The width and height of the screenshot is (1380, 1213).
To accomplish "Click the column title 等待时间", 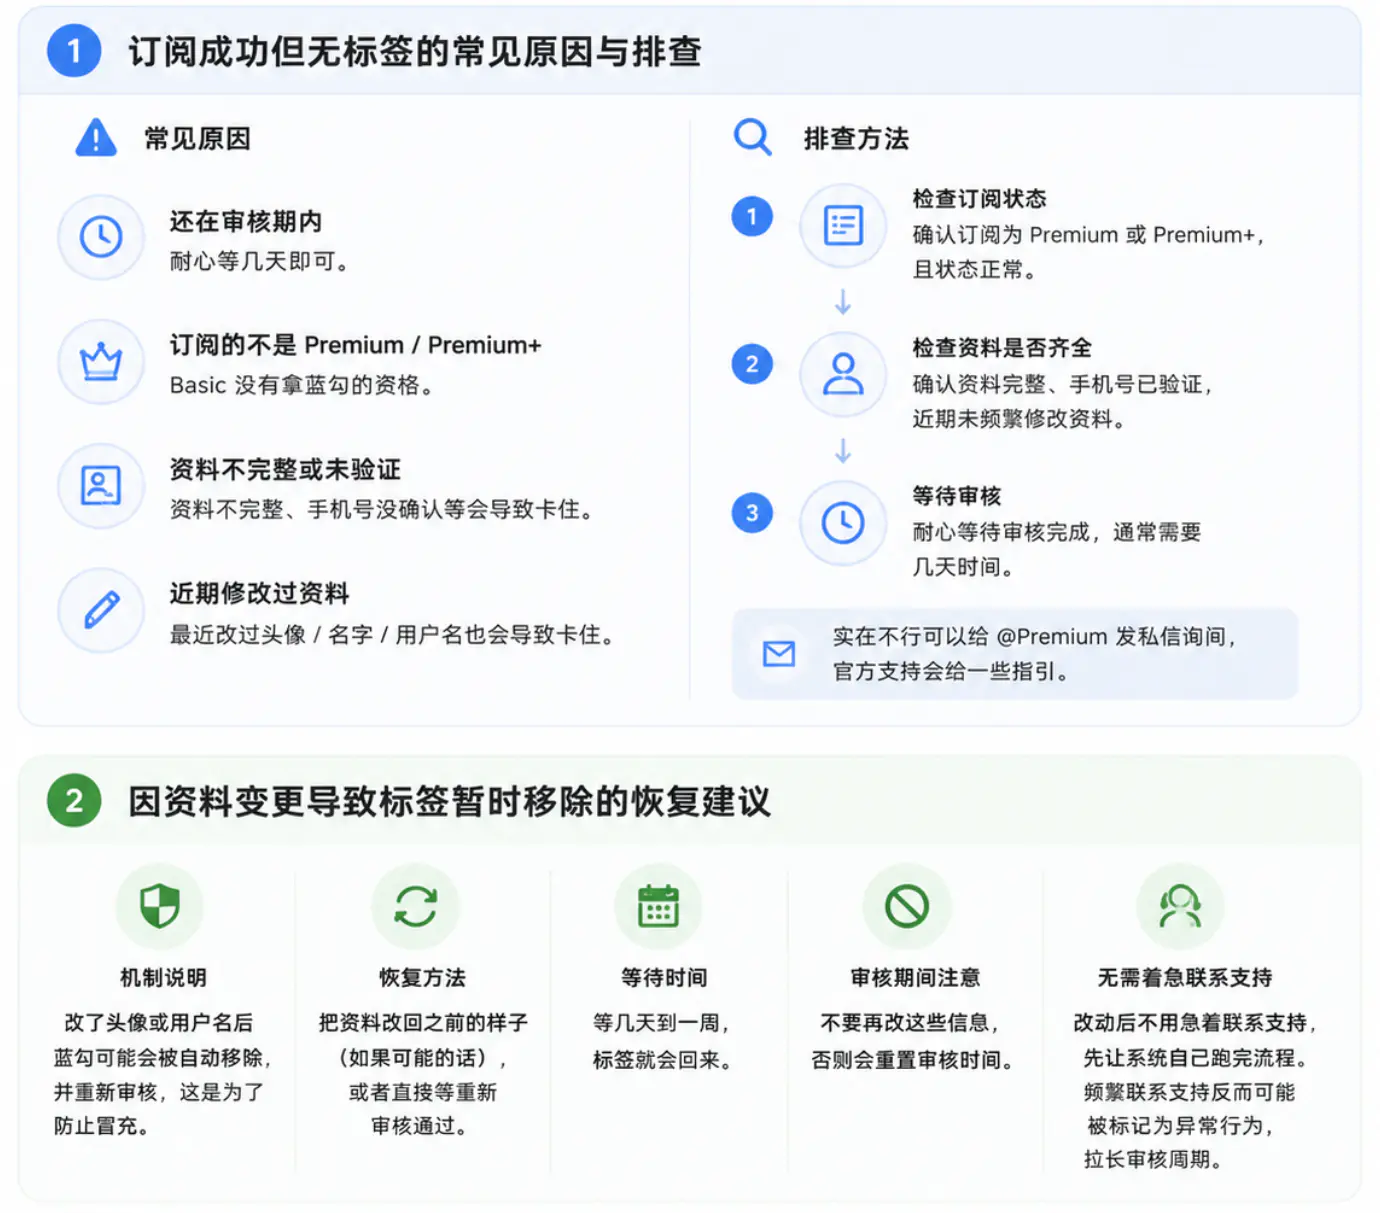I will pyautogui.click(x=664, y=977).
